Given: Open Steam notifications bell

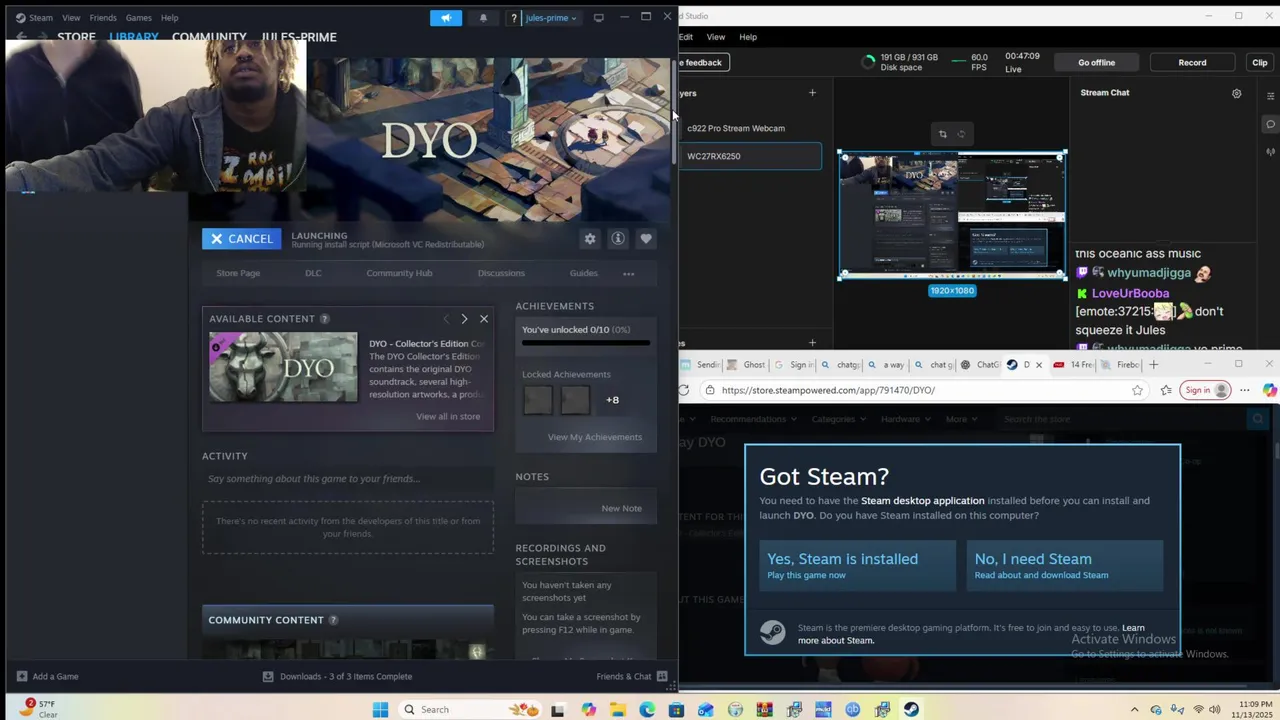Looking at the screenshot, I should (x=483, y=18).
